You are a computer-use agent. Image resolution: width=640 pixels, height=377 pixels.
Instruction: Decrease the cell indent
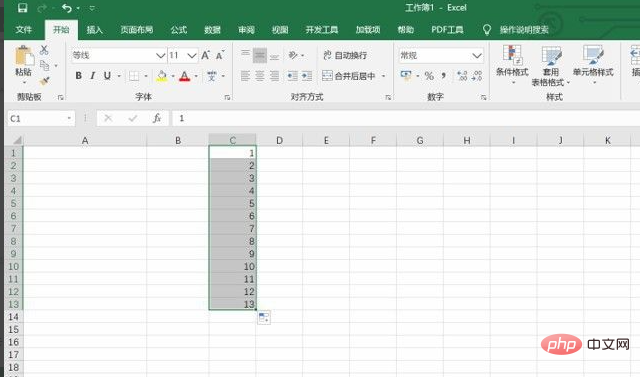coord(292,76)
